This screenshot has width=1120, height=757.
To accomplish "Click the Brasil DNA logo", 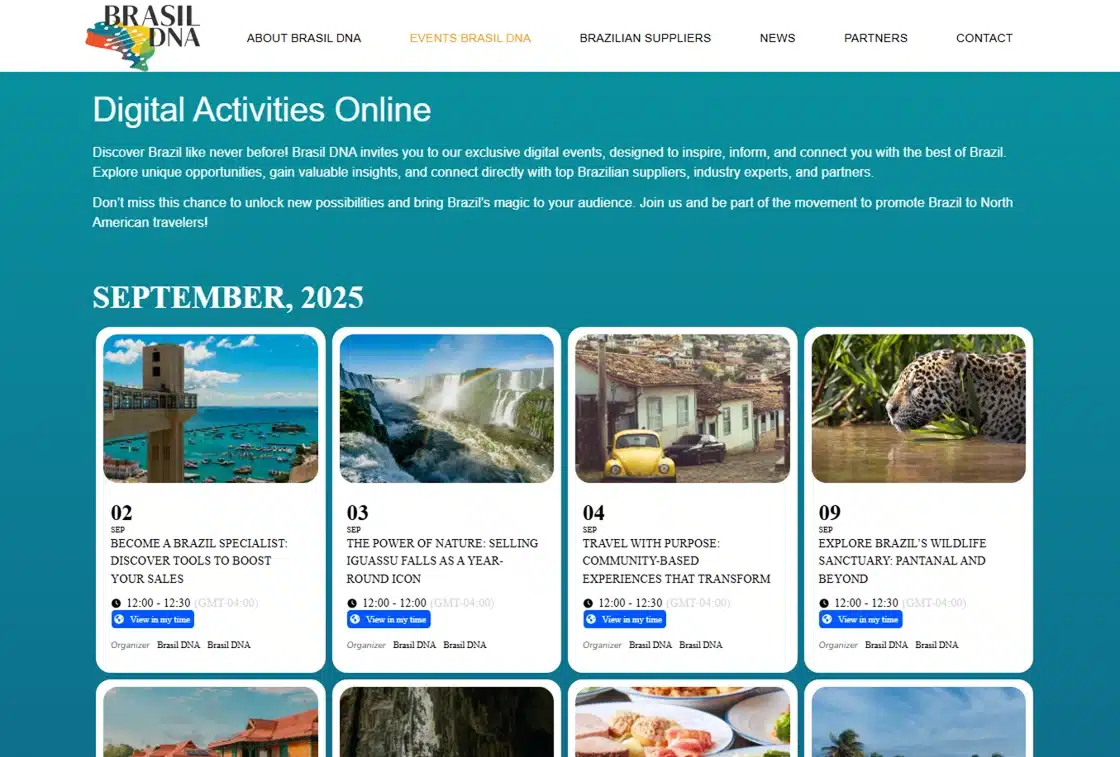I will (143, 37).
